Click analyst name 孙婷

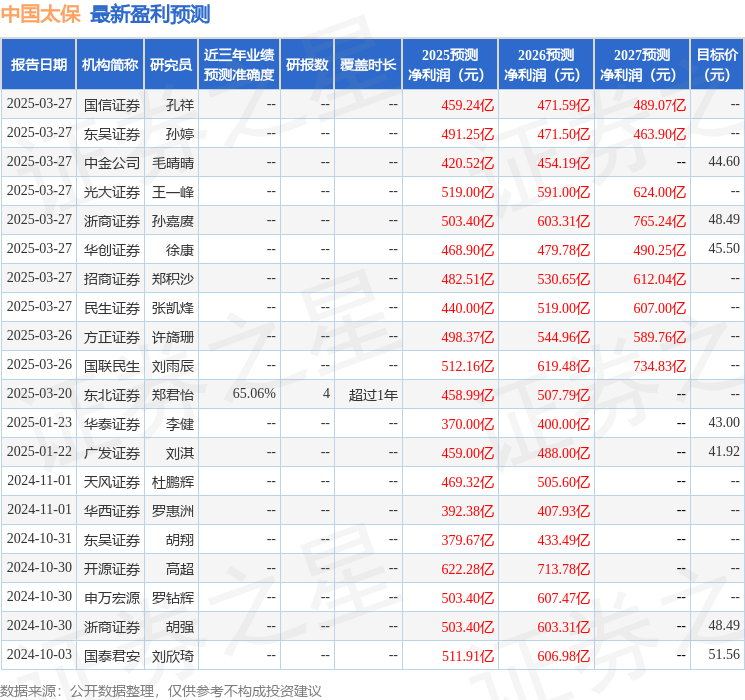[x=180, y=134]
